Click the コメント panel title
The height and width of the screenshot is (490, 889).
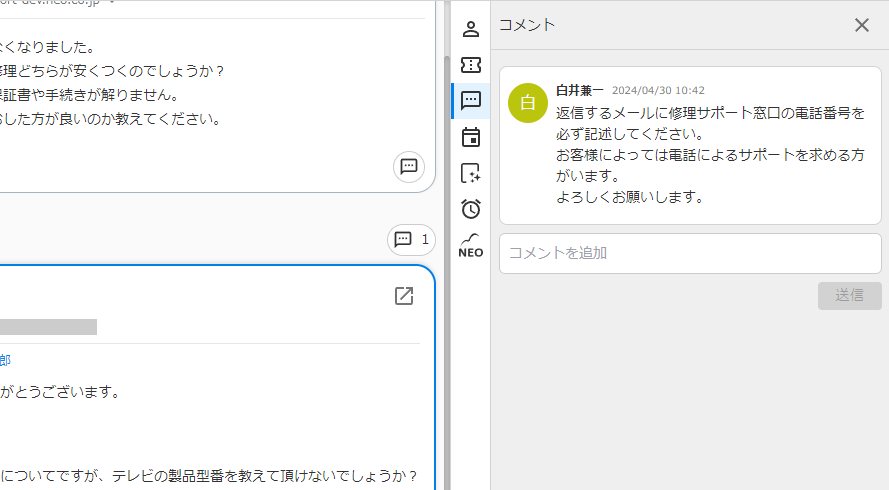(527, 25)
